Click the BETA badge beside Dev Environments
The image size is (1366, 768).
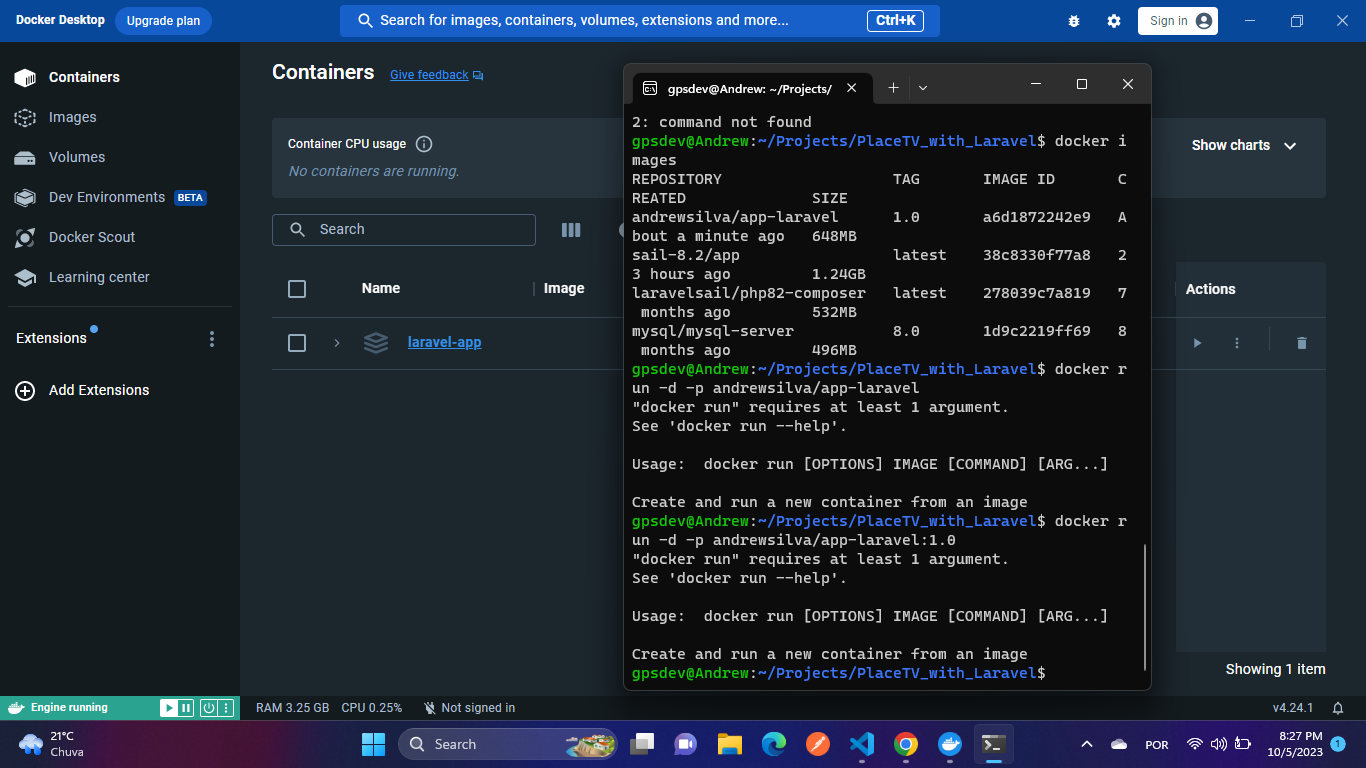(190, 198)
